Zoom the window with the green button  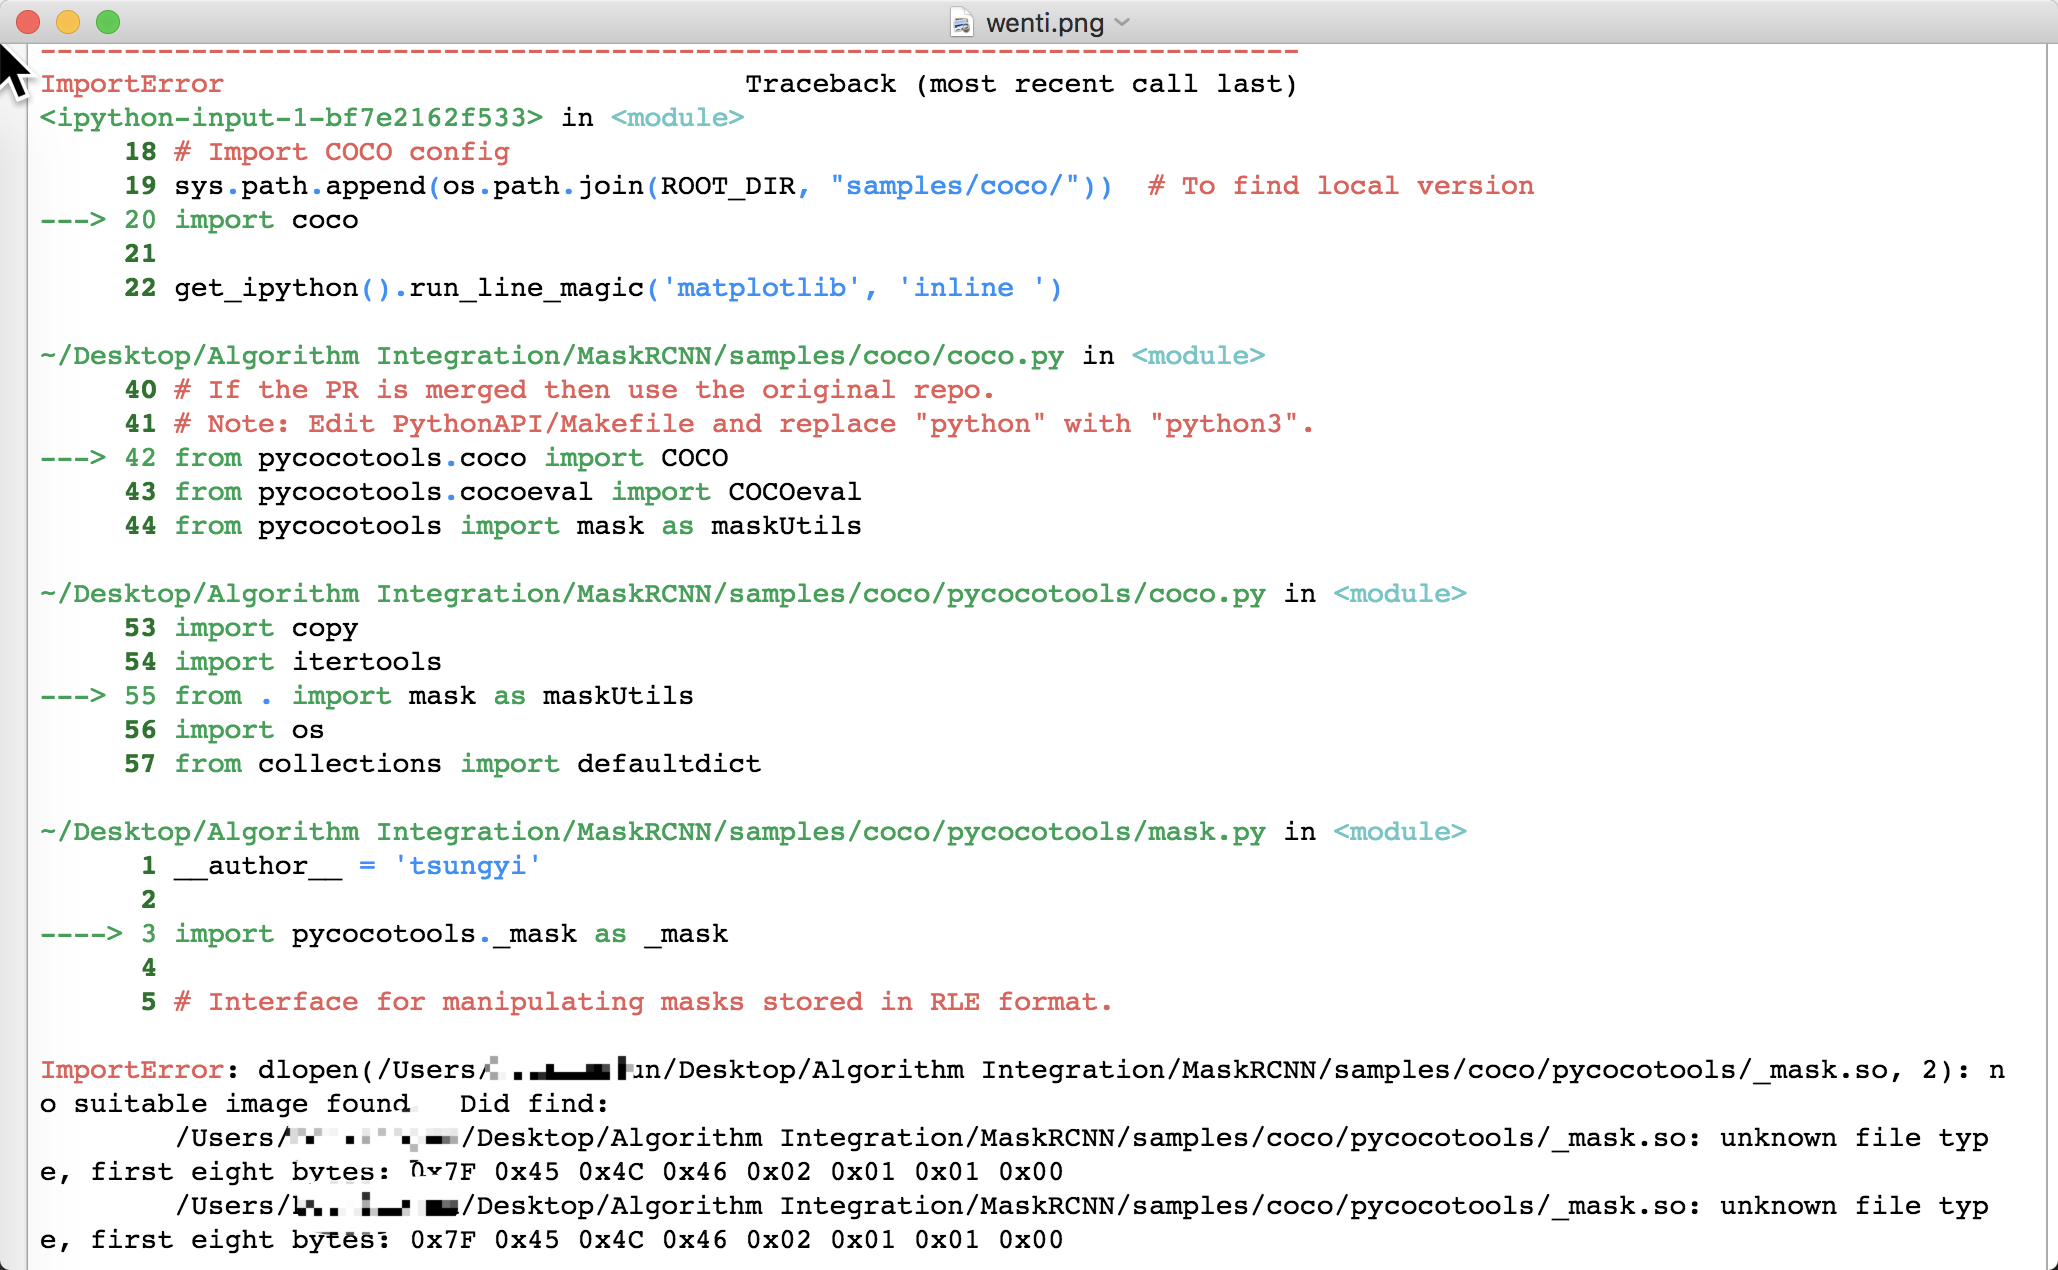tap(108, 22)
